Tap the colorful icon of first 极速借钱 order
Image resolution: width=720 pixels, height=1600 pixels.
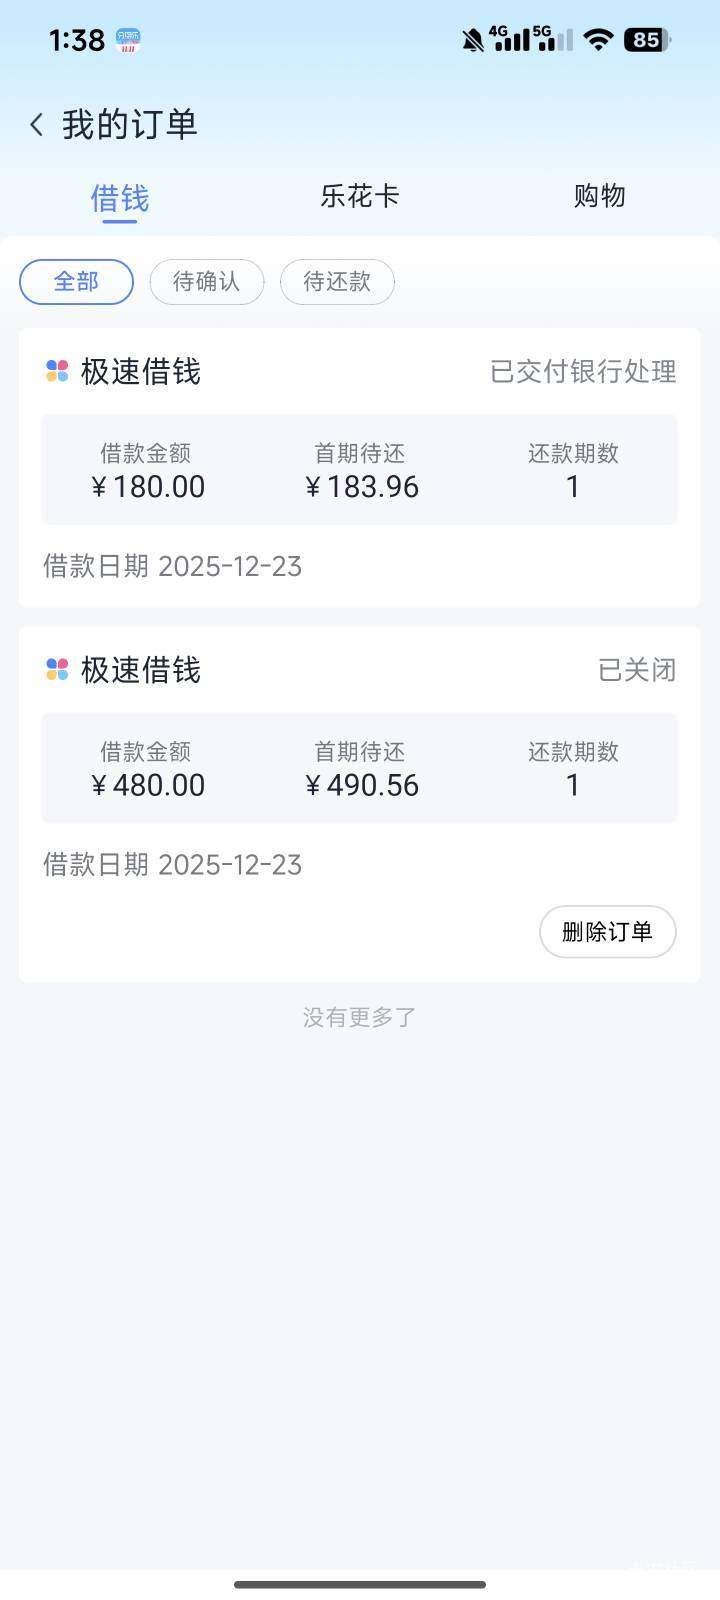click(57, 372)
